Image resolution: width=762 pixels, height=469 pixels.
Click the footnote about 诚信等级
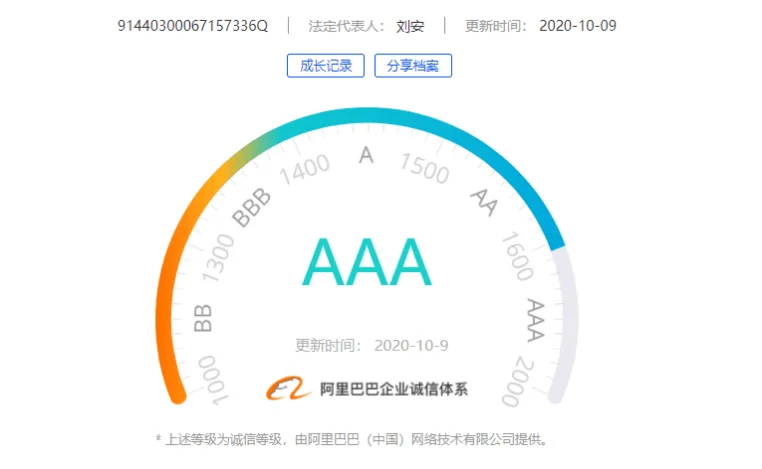tap(352, 440)
